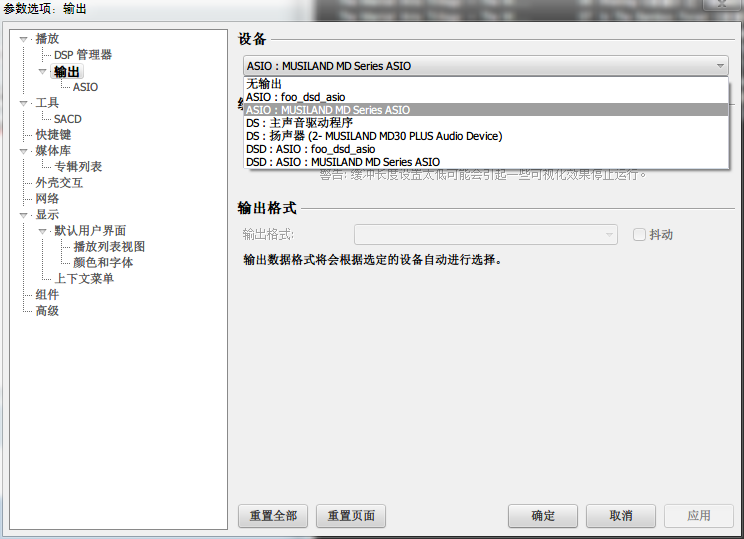Pick DSD : ASIO : MUSILAND MD Series ASIO
Viewport: 744px width, 539px height.
click(x=342, y=162)
